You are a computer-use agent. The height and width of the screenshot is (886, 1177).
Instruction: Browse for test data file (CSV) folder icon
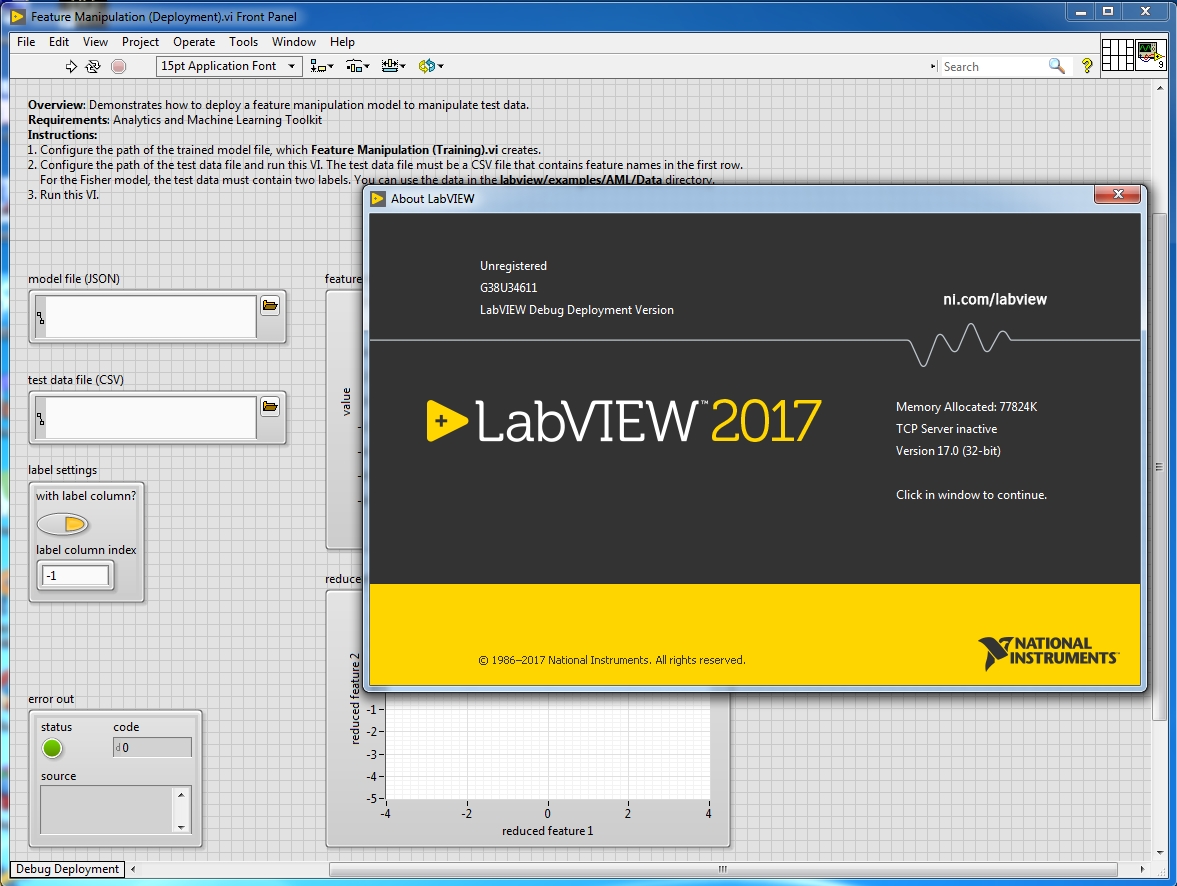270,407
